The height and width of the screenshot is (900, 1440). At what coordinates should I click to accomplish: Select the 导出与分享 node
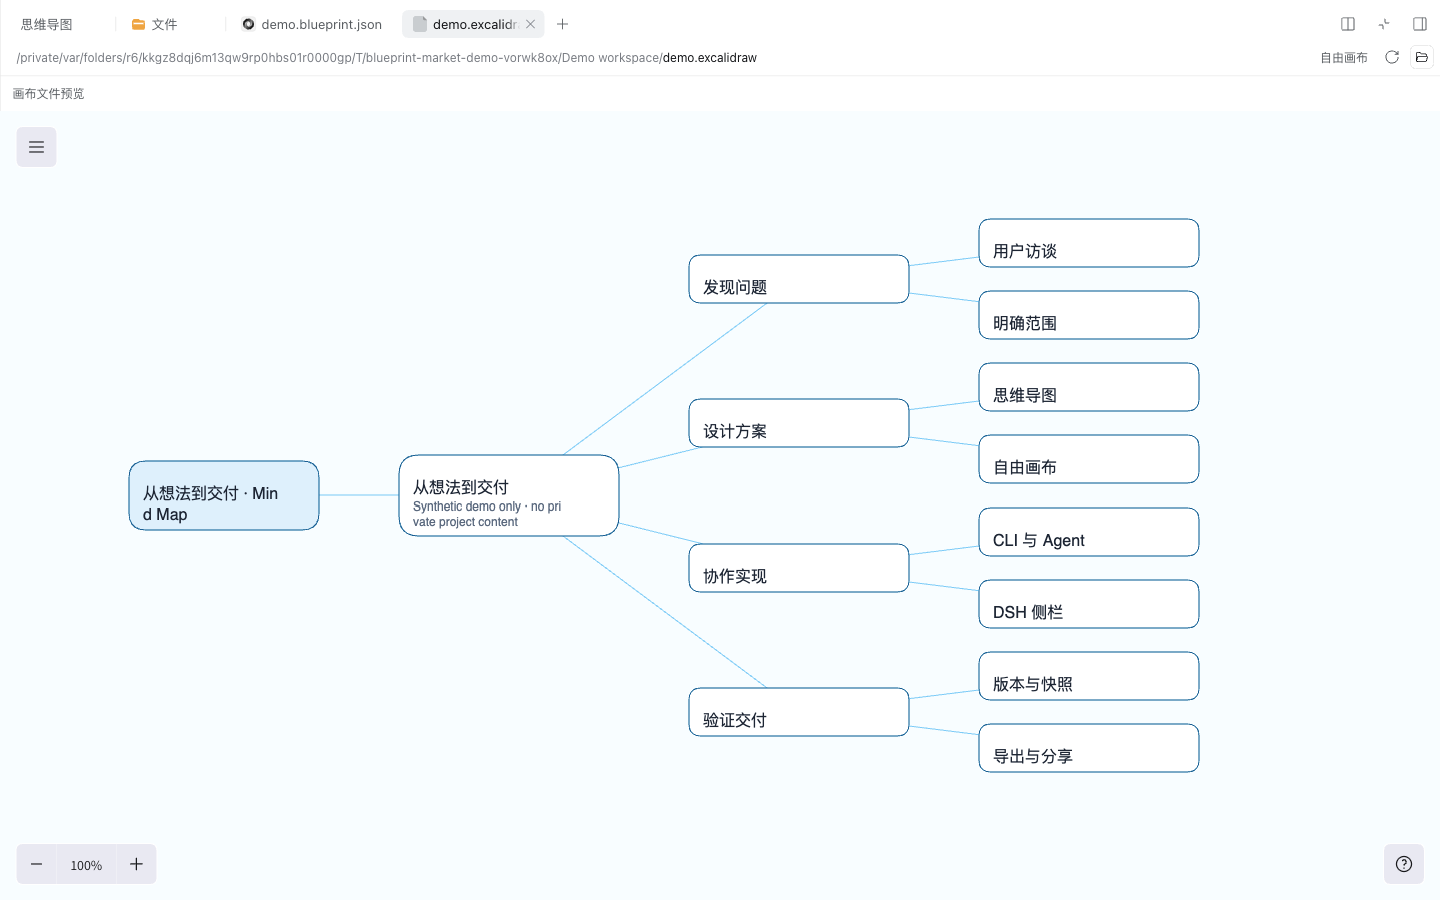1089,748
